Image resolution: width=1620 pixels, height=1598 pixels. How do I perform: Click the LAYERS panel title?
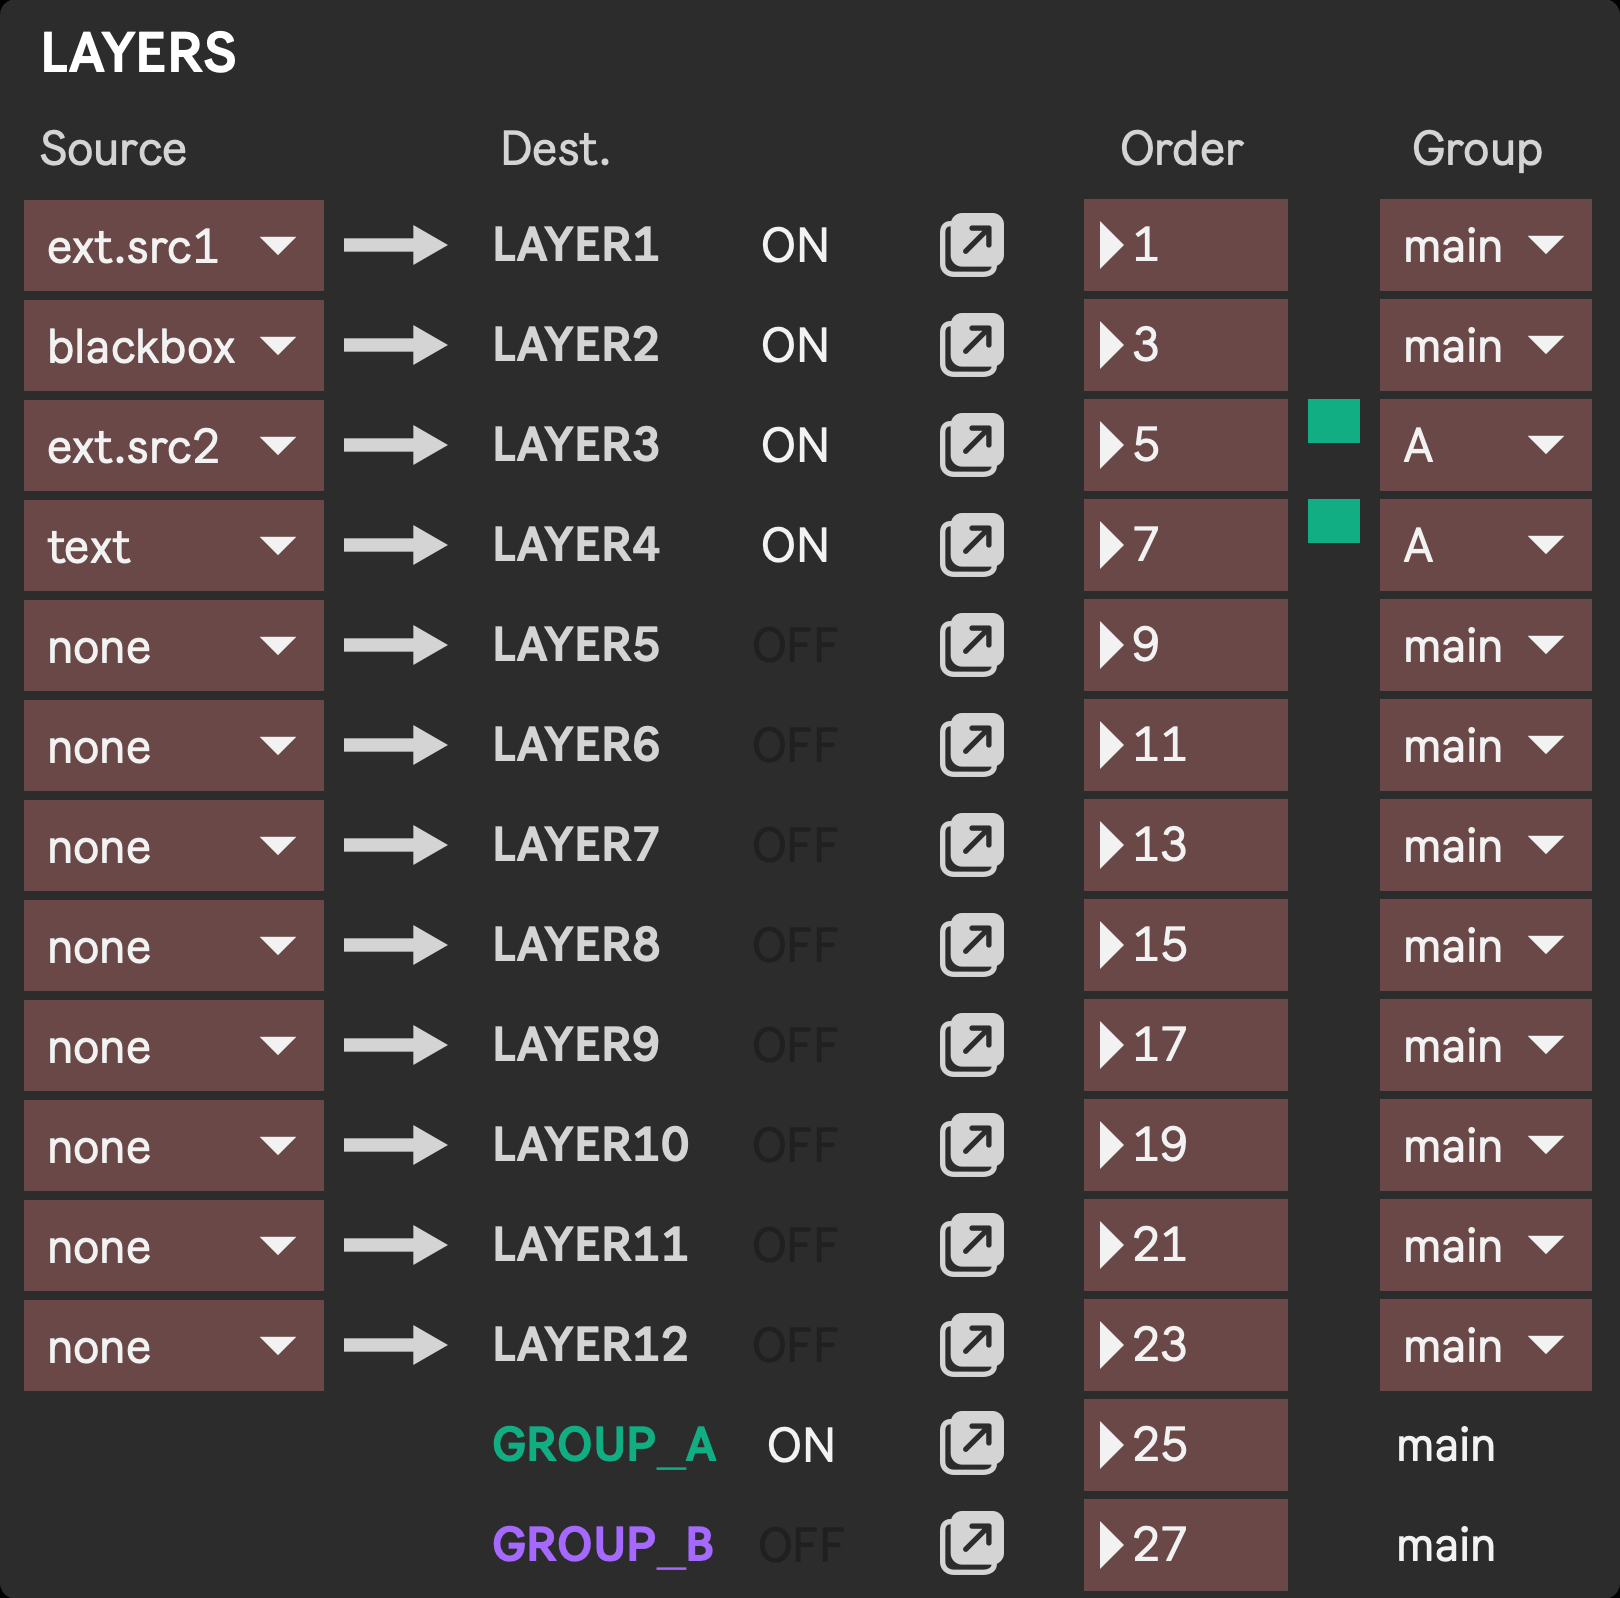coord(139,53)
